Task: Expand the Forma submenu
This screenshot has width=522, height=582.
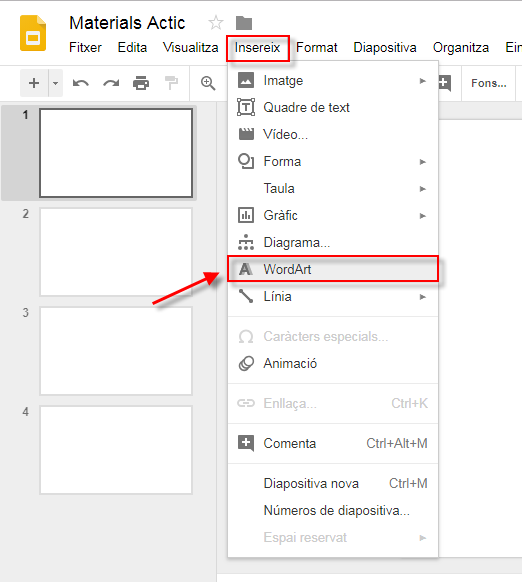Action: coord(333,161)
